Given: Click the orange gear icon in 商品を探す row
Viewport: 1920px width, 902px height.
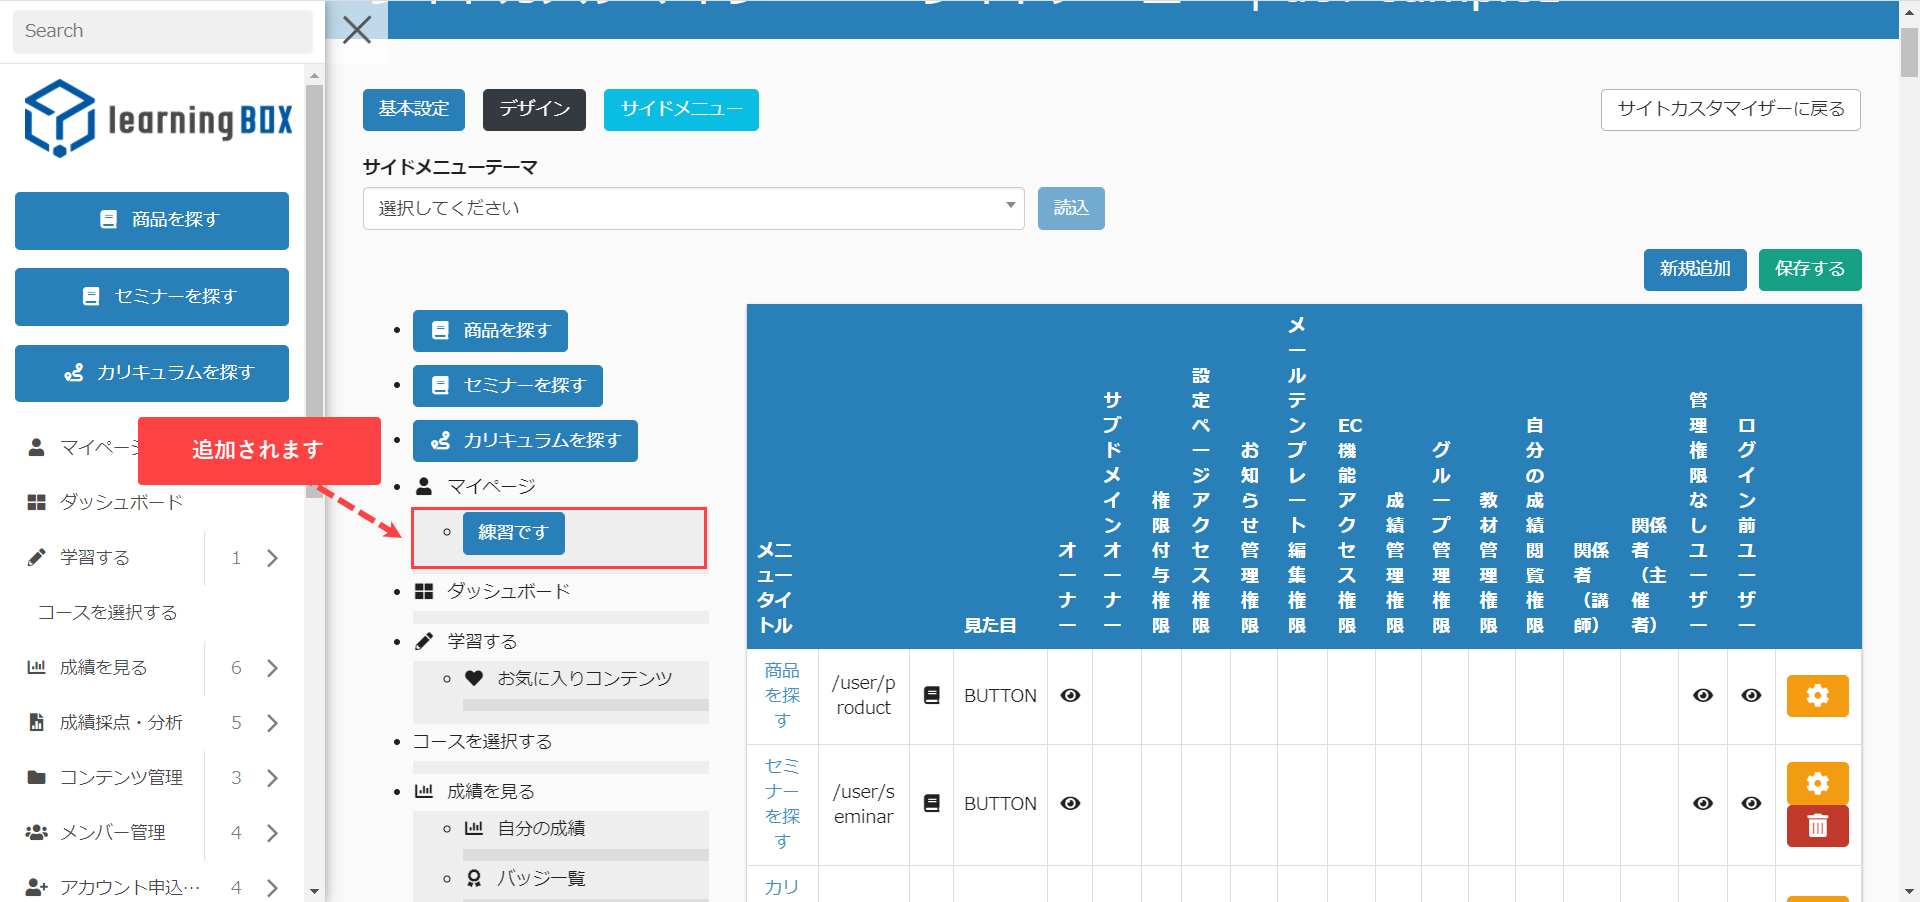Looking at the screenshot, I should coord(1817,696).
